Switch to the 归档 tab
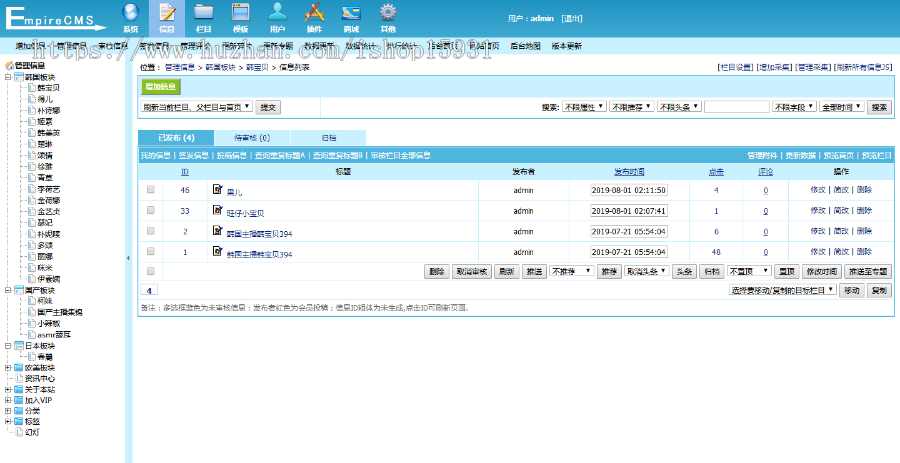The image size is (900, 463). [328, 138]
